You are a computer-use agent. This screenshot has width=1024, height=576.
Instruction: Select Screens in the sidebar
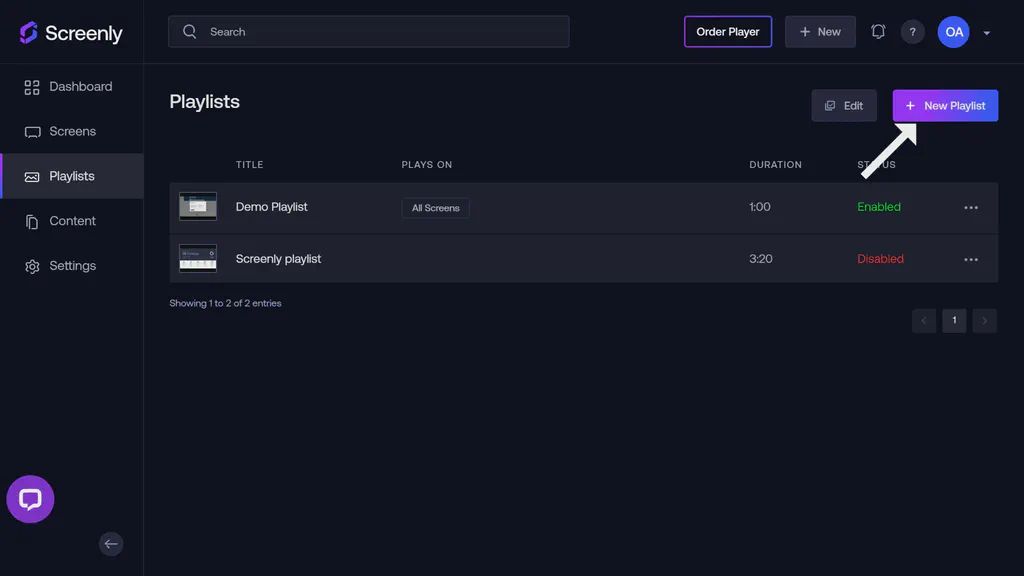tap(72, 131)
